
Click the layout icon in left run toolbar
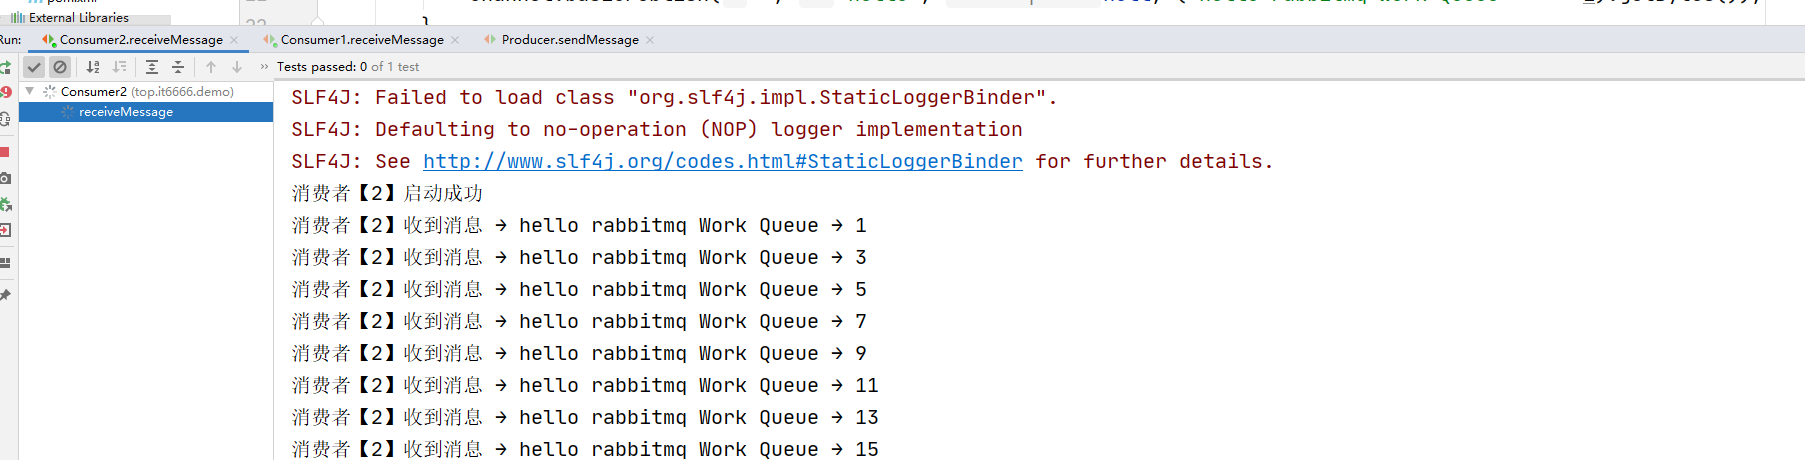(x=5, y=263)
